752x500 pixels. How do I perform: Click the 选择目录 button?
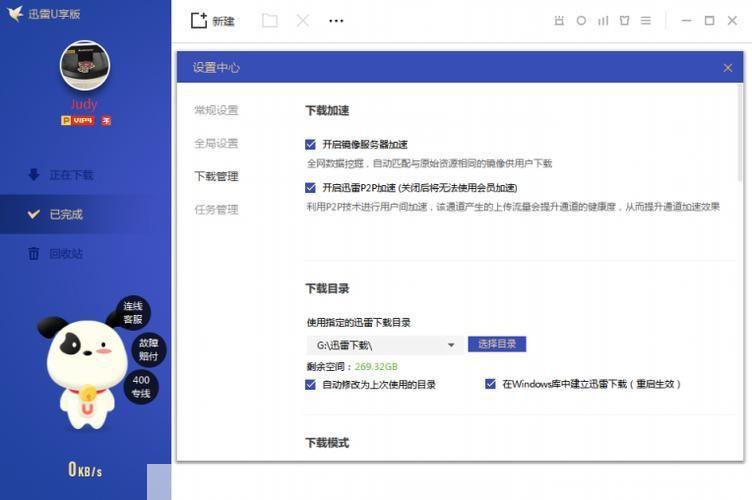point(497,344)
